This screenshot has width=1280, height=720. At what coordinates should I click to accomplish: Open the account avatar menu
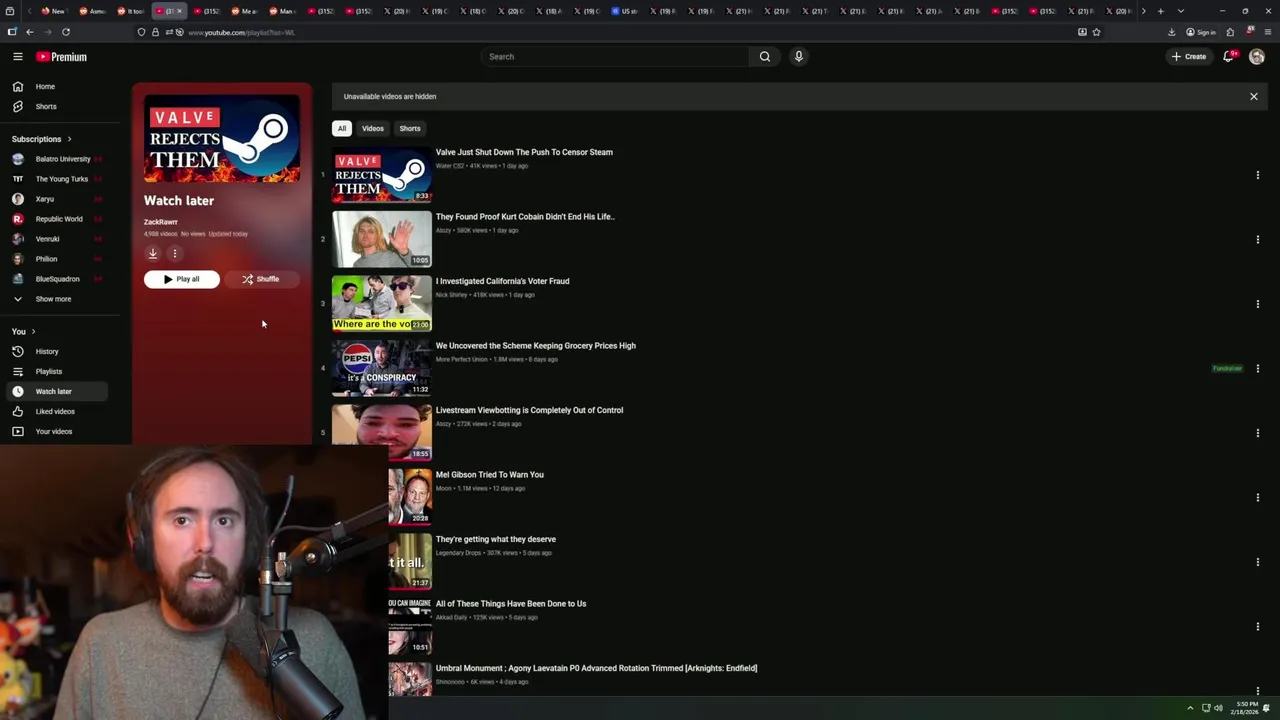pos(1257,57)
